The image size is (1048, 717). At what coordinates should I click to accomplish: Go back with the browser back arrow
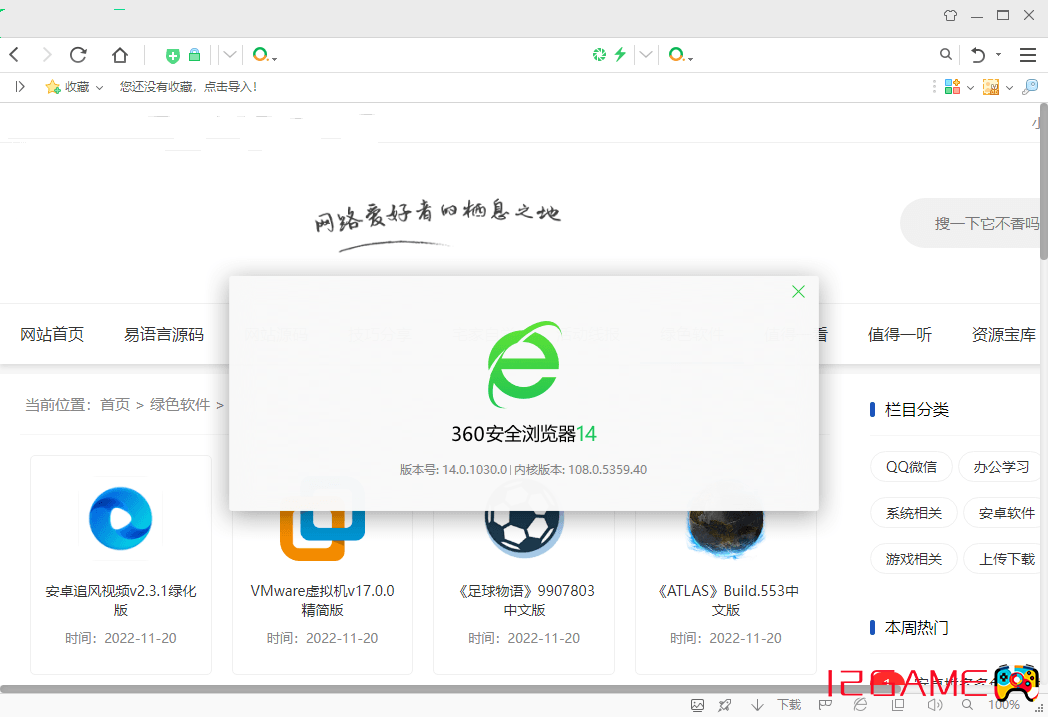(x=15, y=55)
